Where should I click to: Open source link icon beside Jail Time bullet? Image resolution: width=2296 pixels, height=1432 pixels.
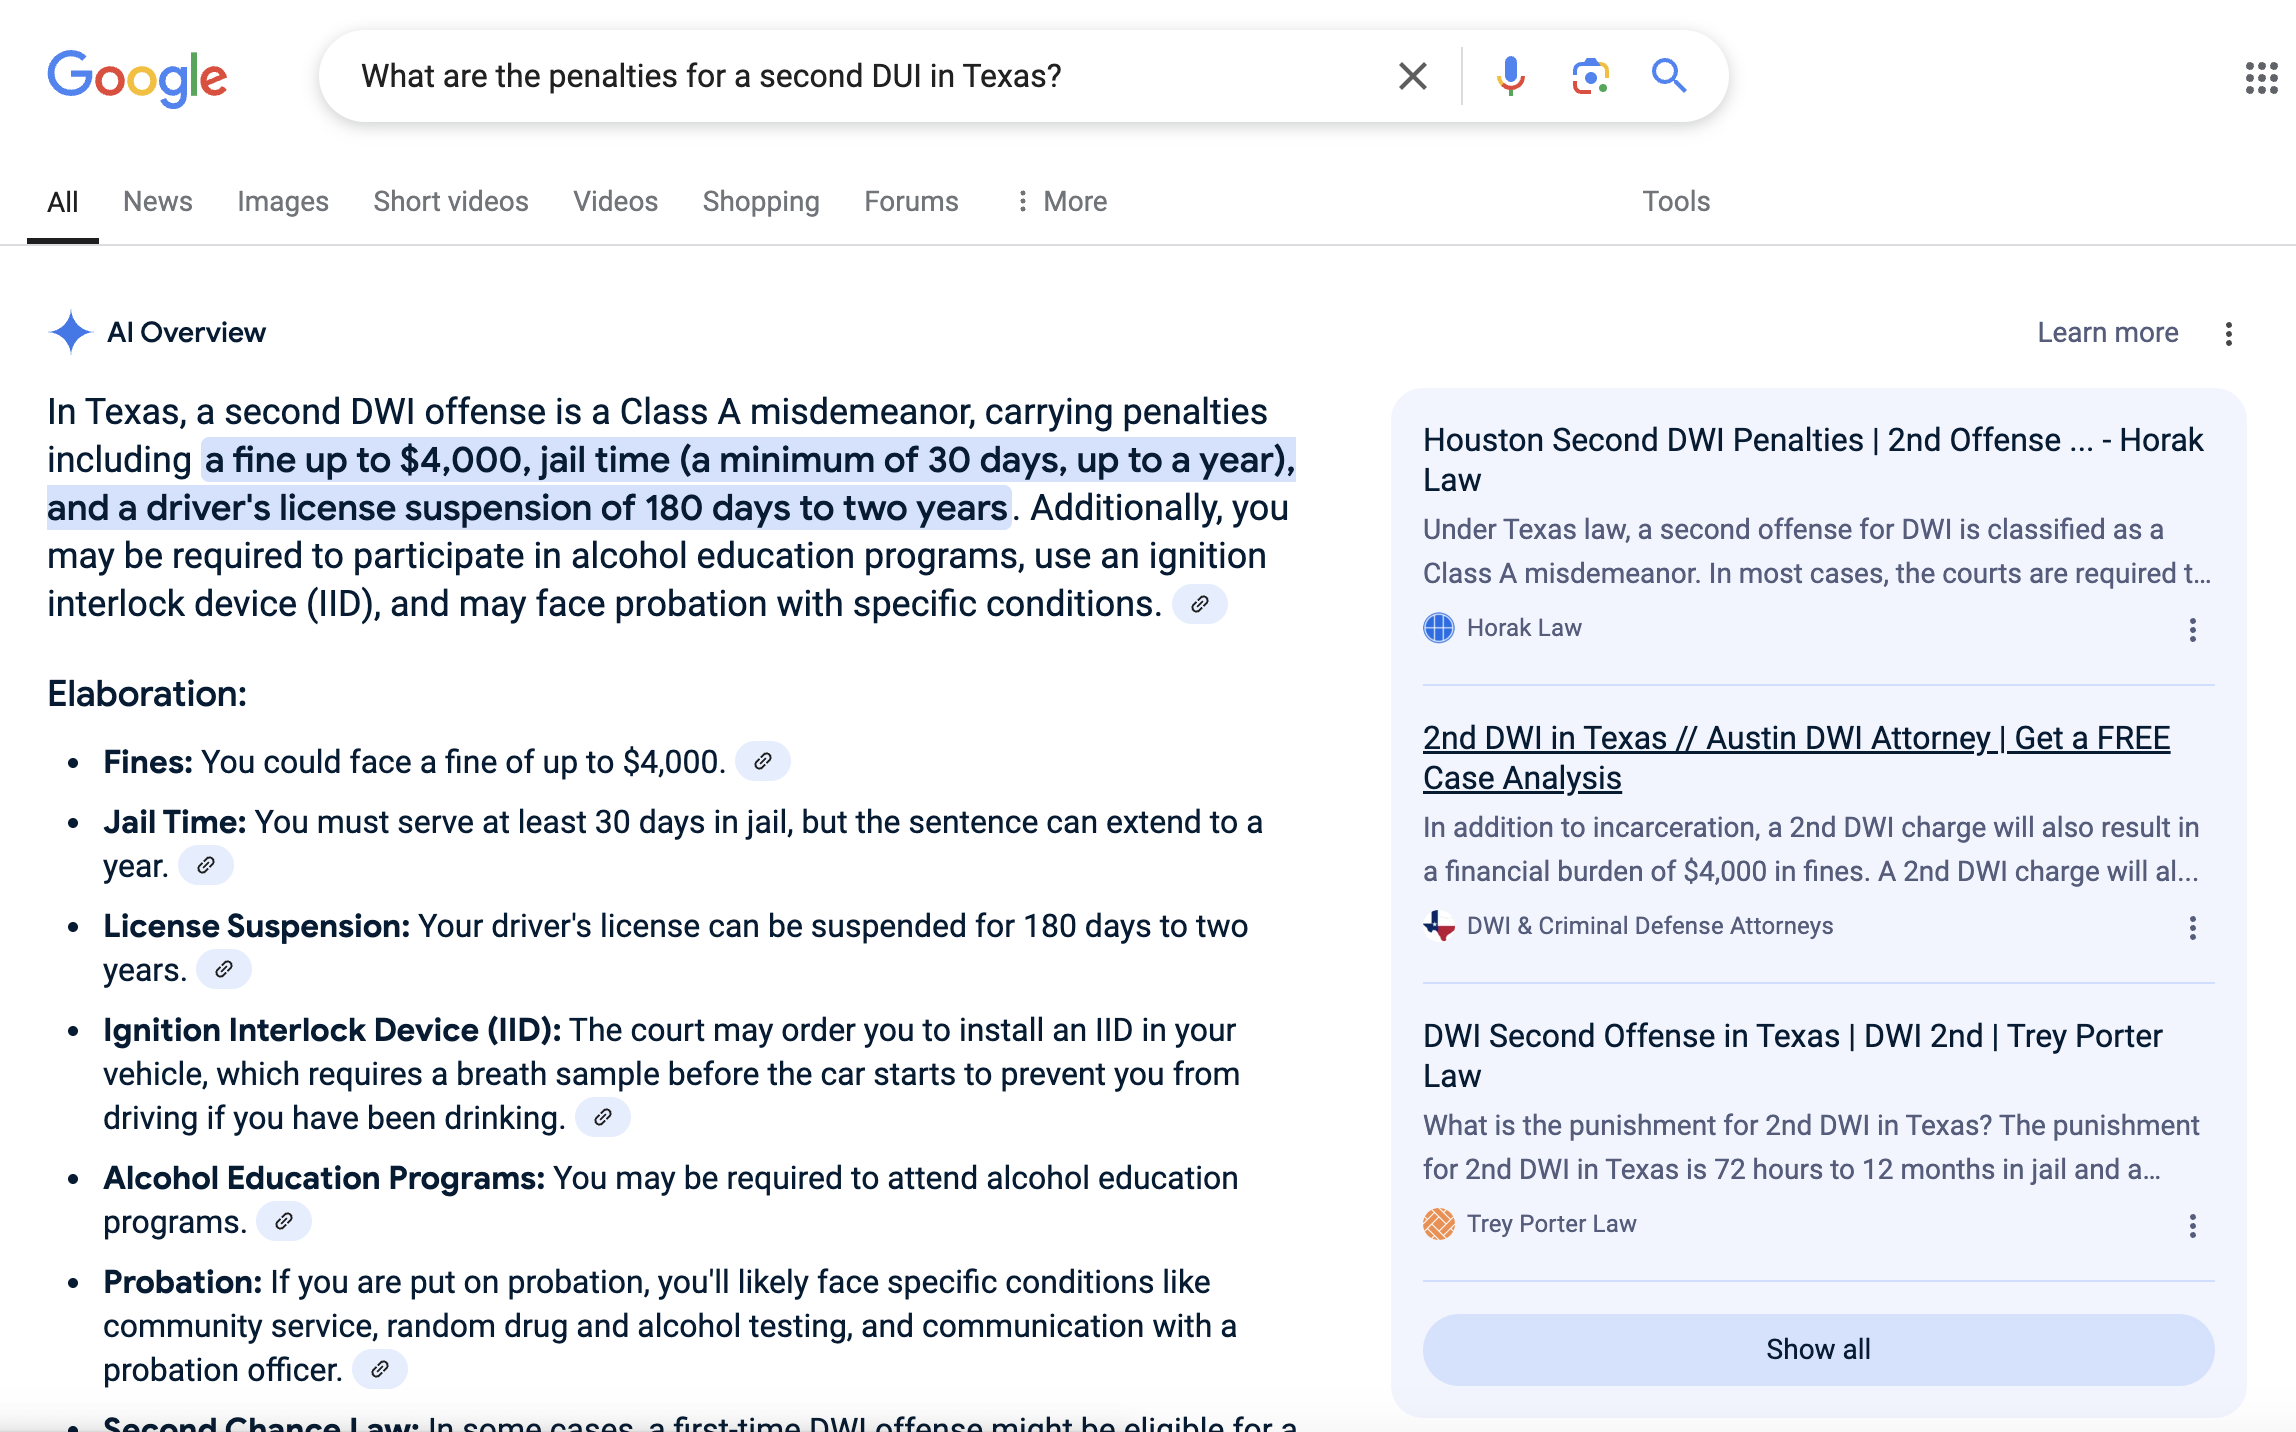tap(206, 866)
